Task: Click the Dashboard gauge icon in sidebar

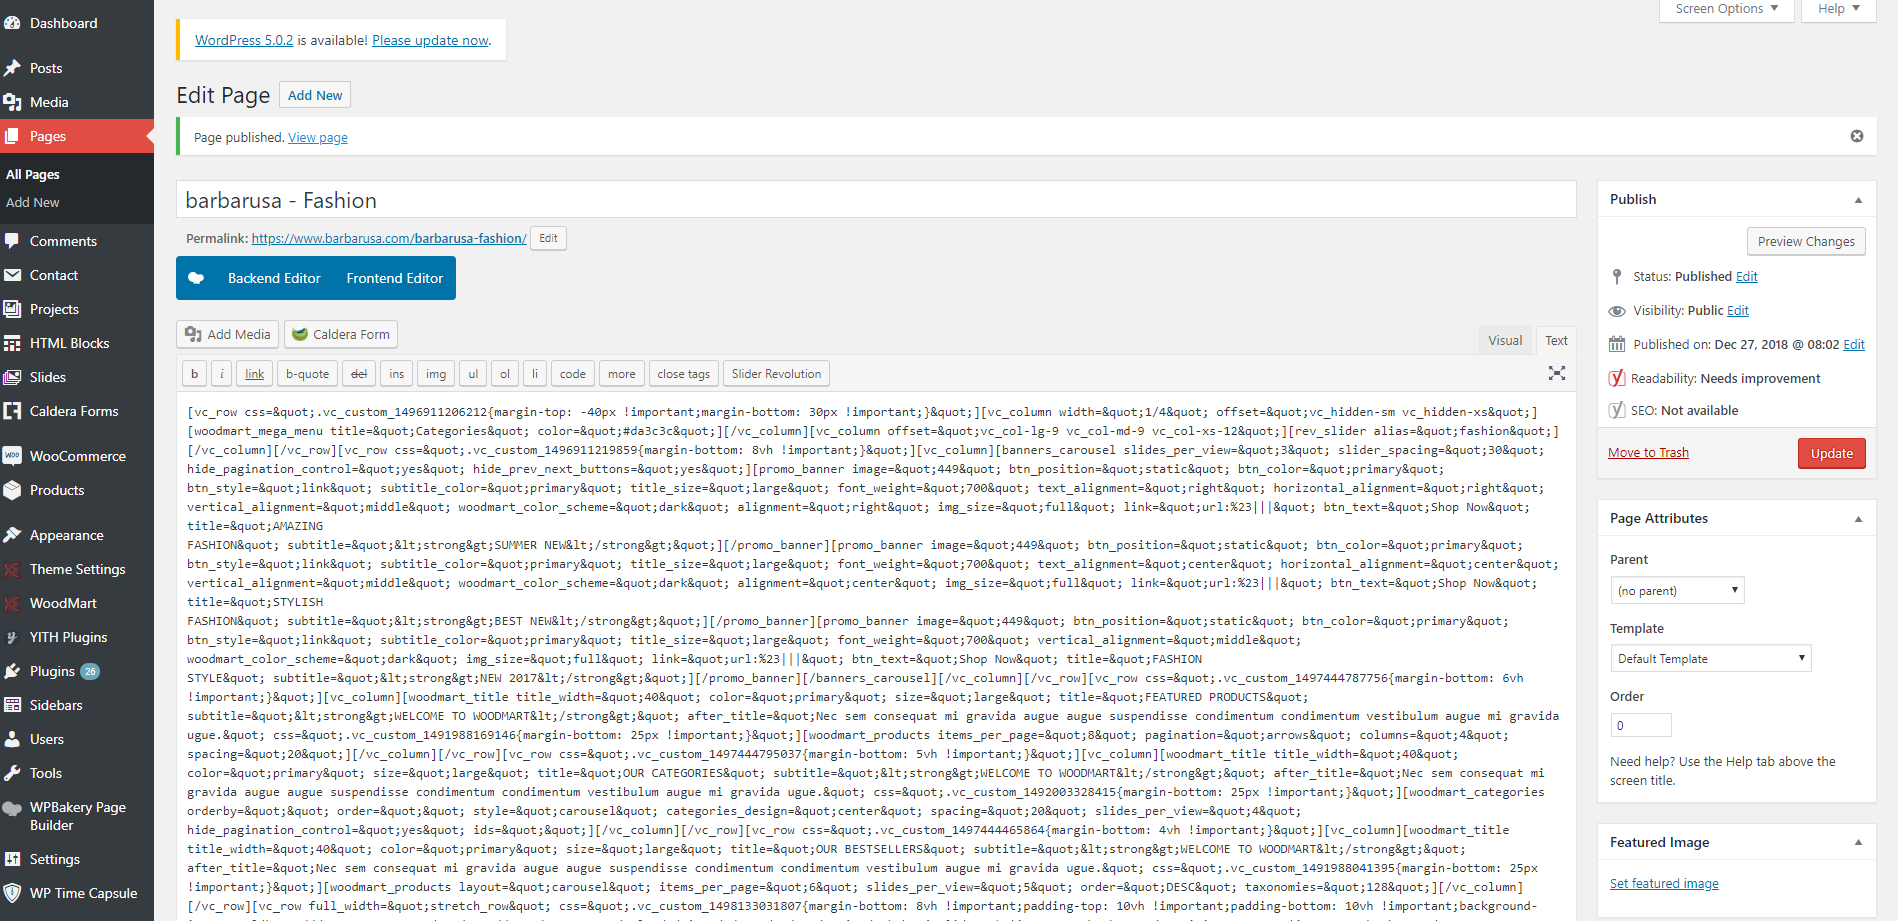Action: pos(12,23)
